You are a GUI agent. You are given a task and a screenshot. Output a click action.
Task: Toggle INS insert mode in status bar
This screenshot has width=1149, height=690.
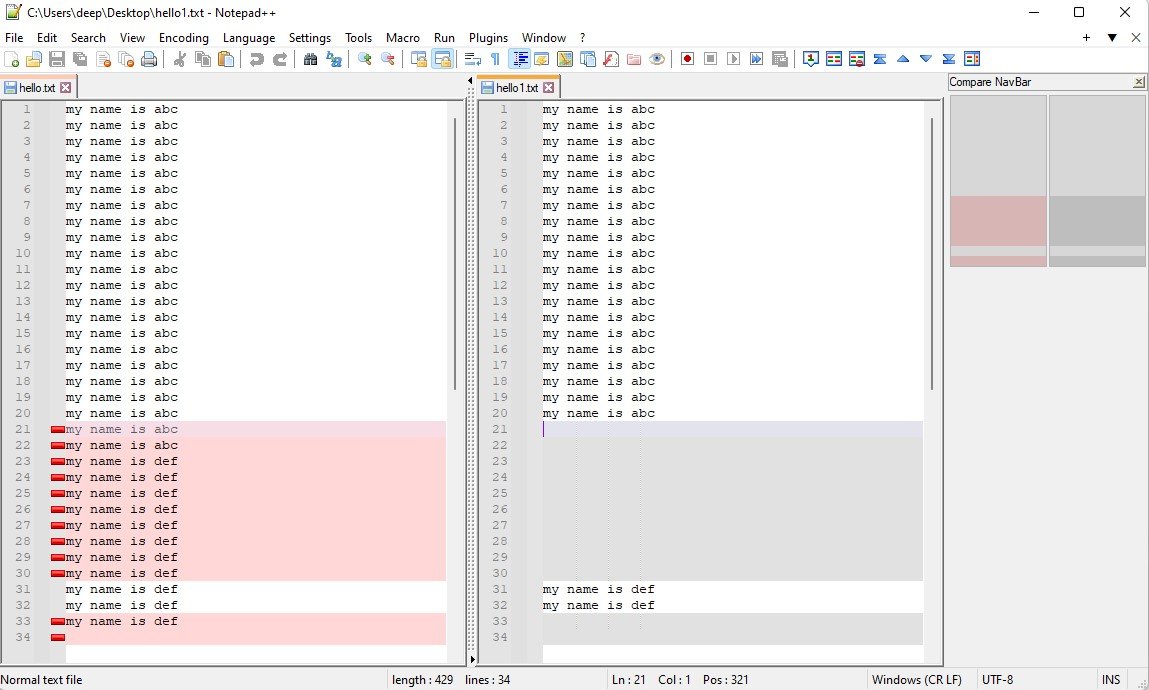click(1111, 680)
